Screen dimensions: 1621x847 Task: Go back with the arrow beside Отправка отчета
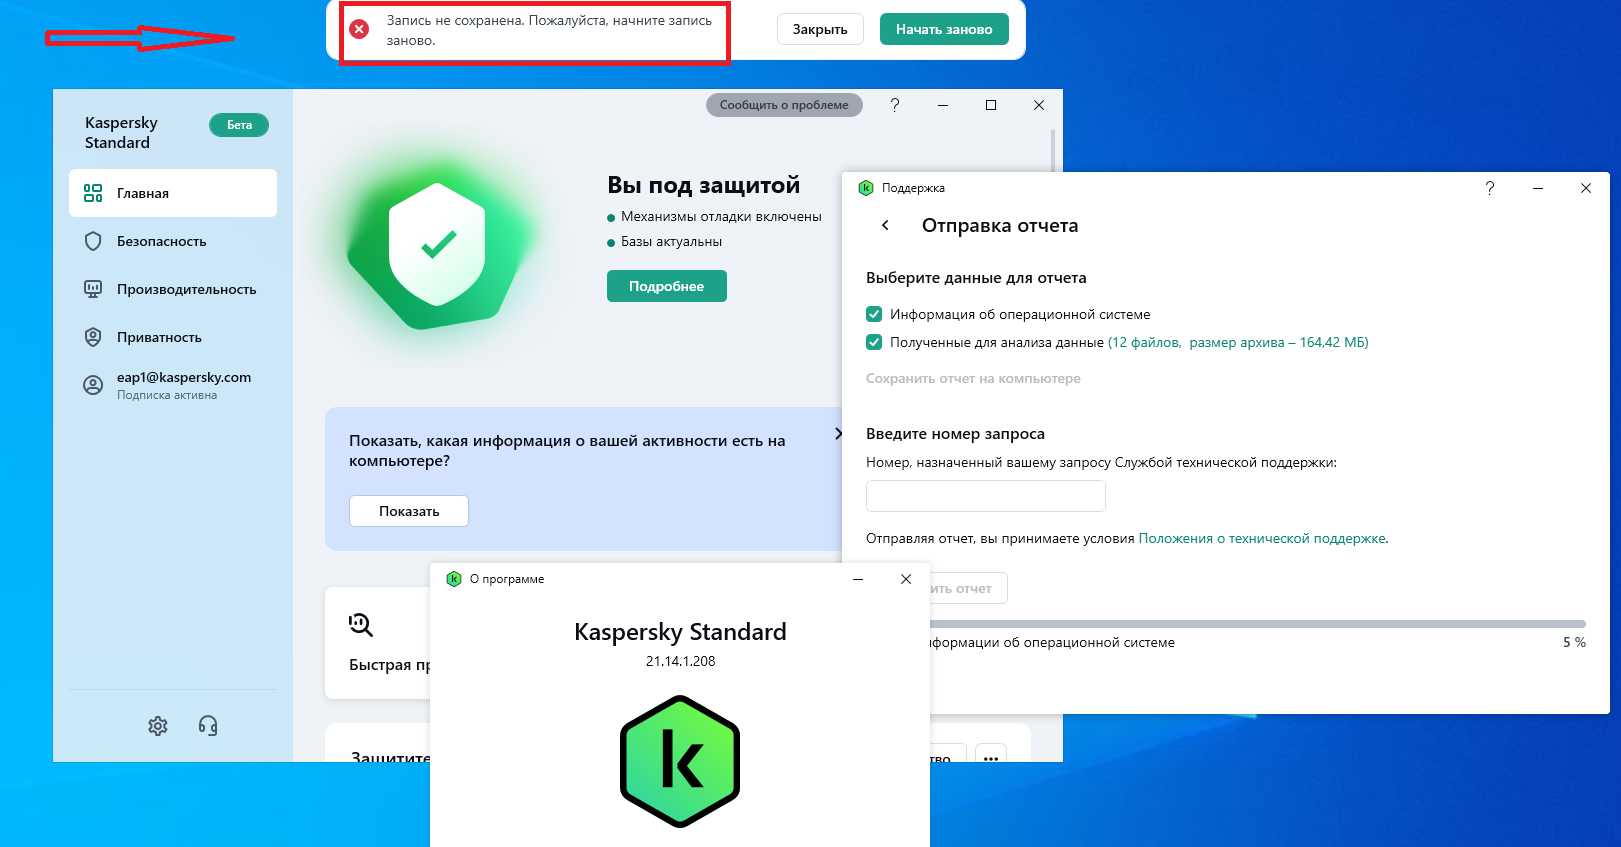[x=885, y=225]
